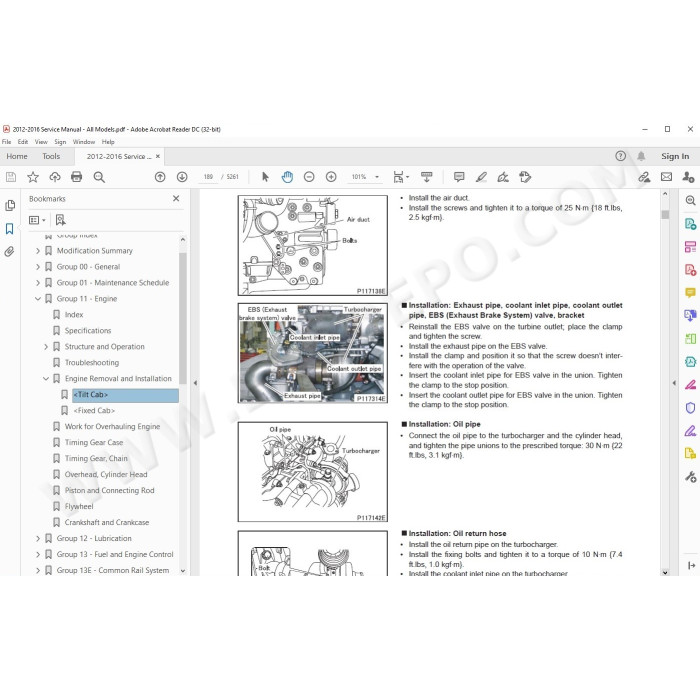Click the bookmarks panel scrollbar thumb
700x700 pixels.
click(x=183, y=317)
